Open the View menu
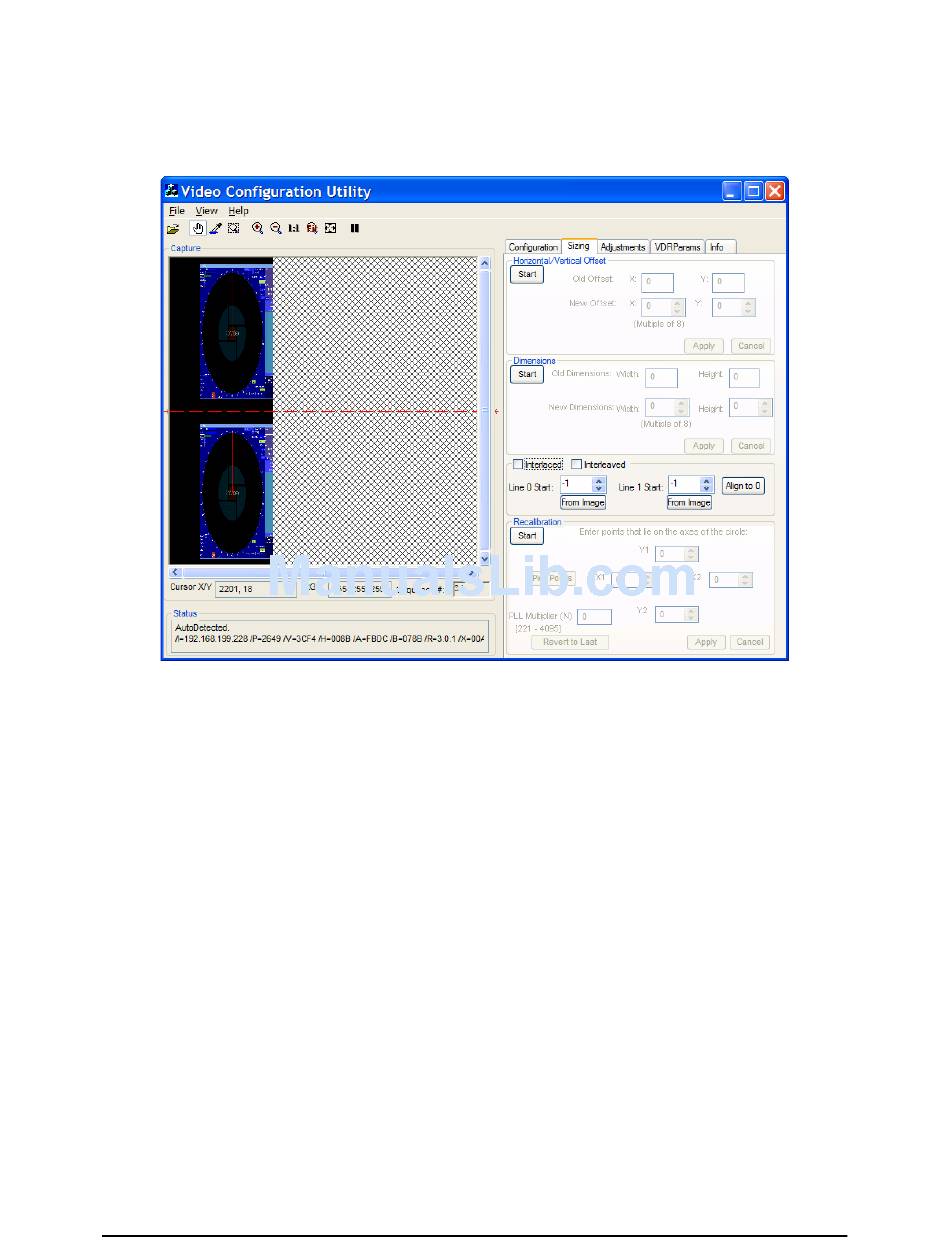950x1260 pixels. tap(206, 211)
